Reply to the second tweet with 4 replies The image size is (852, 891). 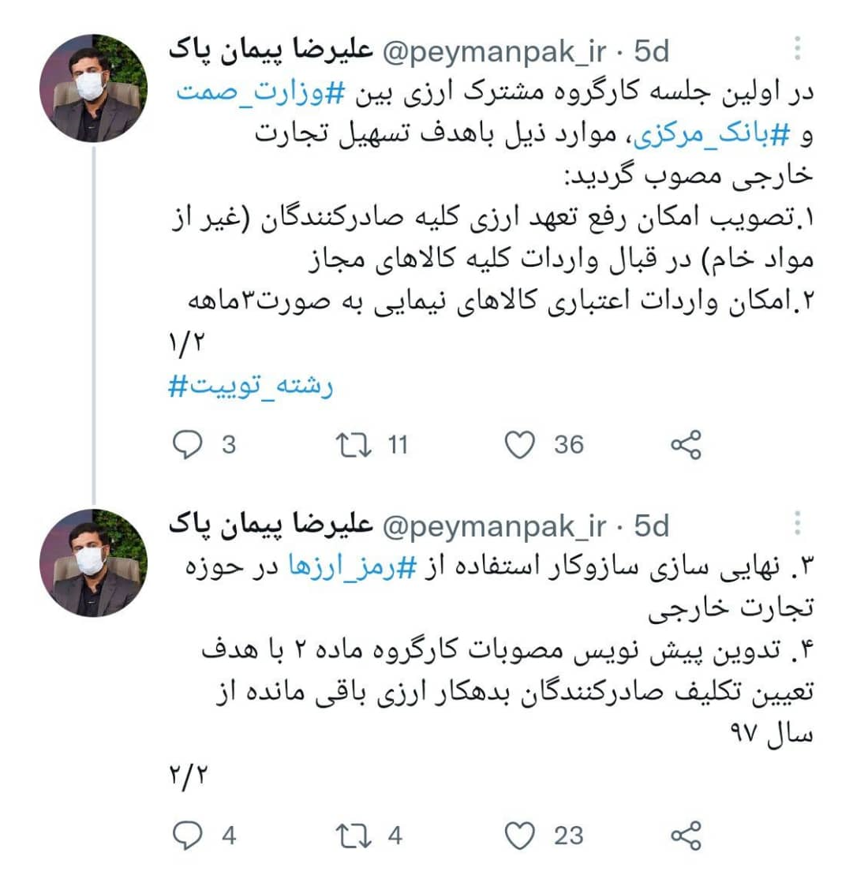click(188, 835)
